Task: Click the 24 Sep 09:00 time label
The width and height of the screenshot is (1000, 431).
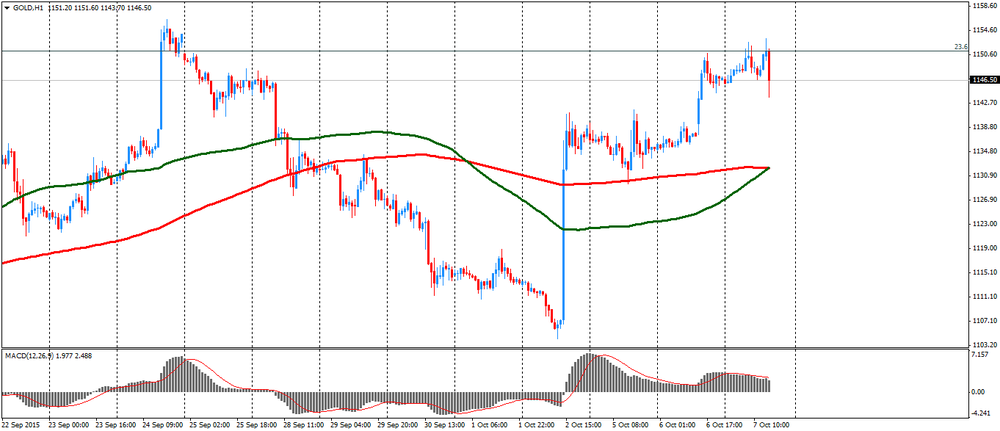Action: click(x=163, y=423)
